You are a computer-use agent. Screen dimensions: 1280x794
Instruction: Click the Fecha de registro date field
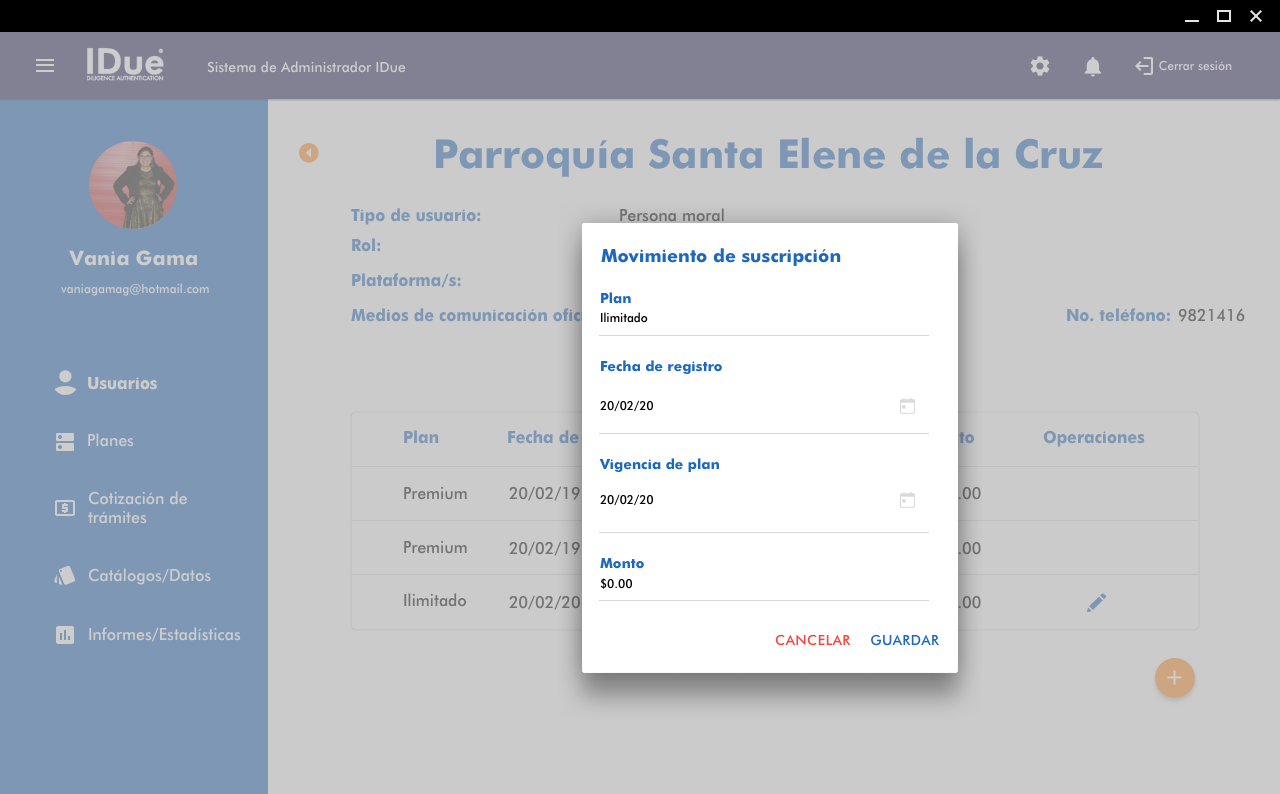tap(740, 406)
